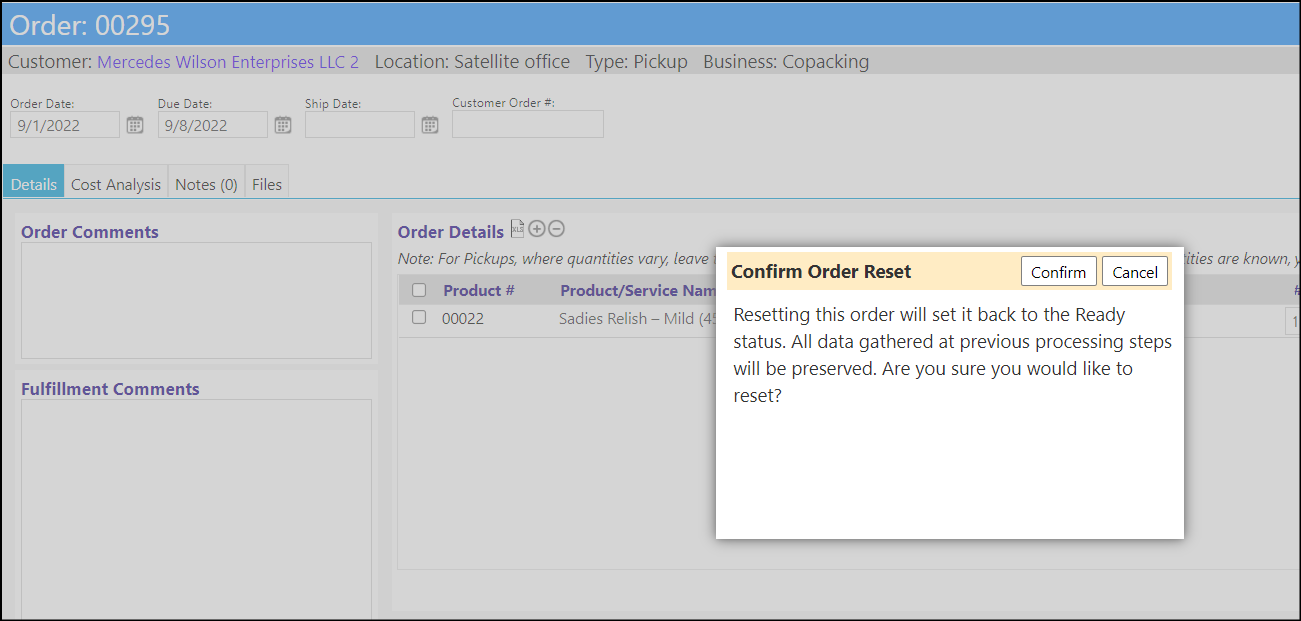Go to the Files tab

click(267, 184)
